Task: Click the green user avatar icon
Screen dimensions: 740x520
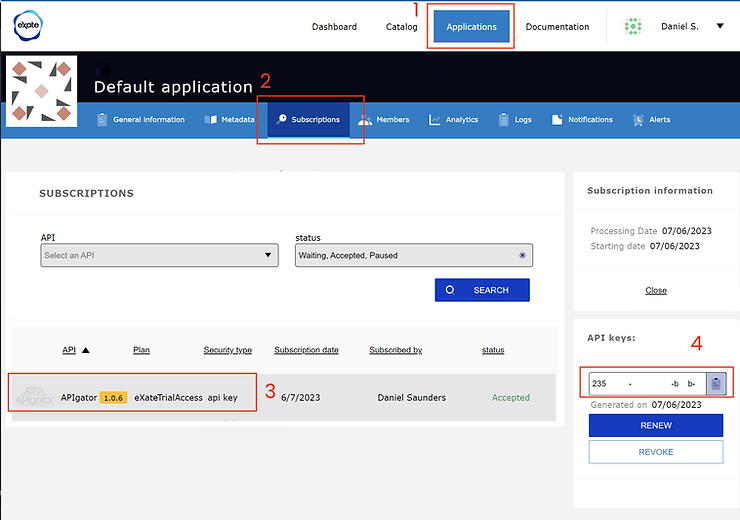Action: pos(633,27)
